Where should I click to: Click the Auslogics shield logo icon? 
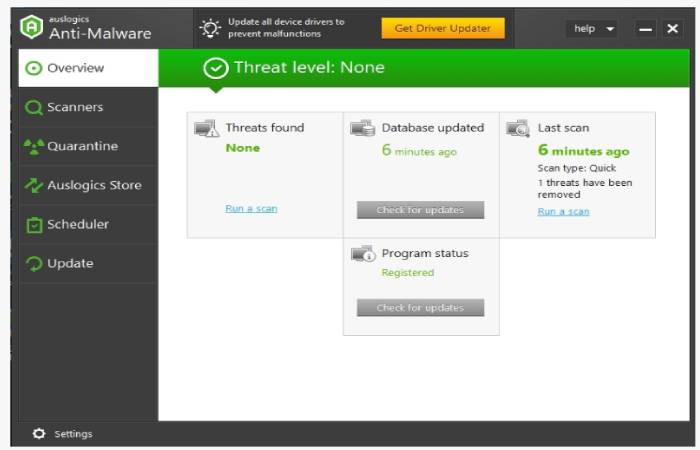point(32,27)
